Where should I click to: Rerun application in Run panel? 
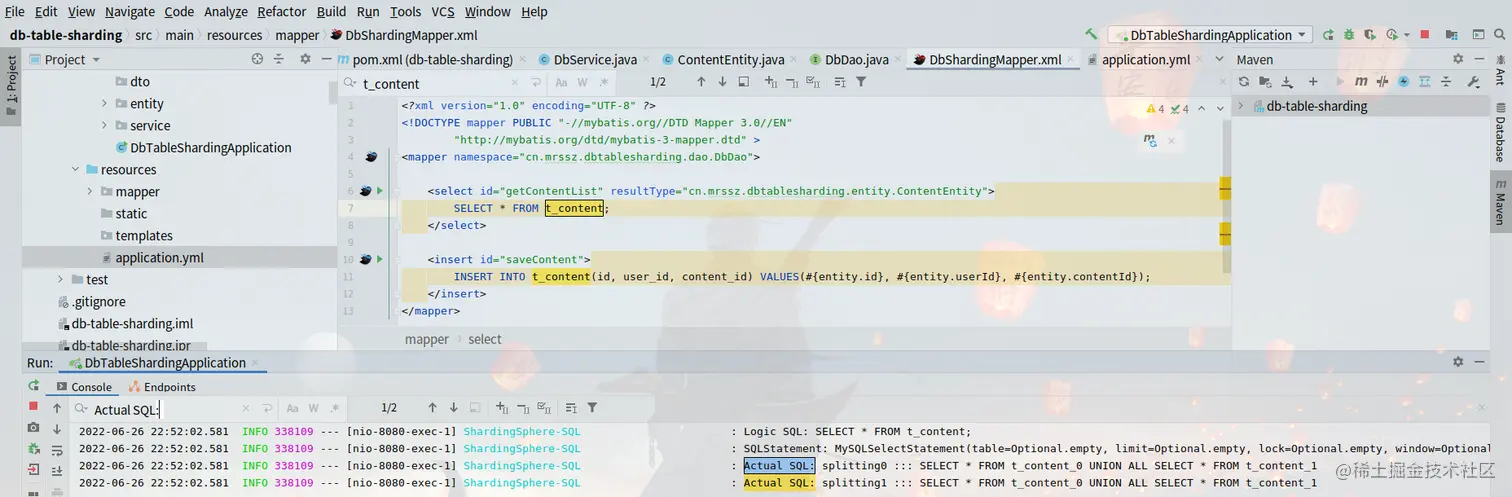33,385
